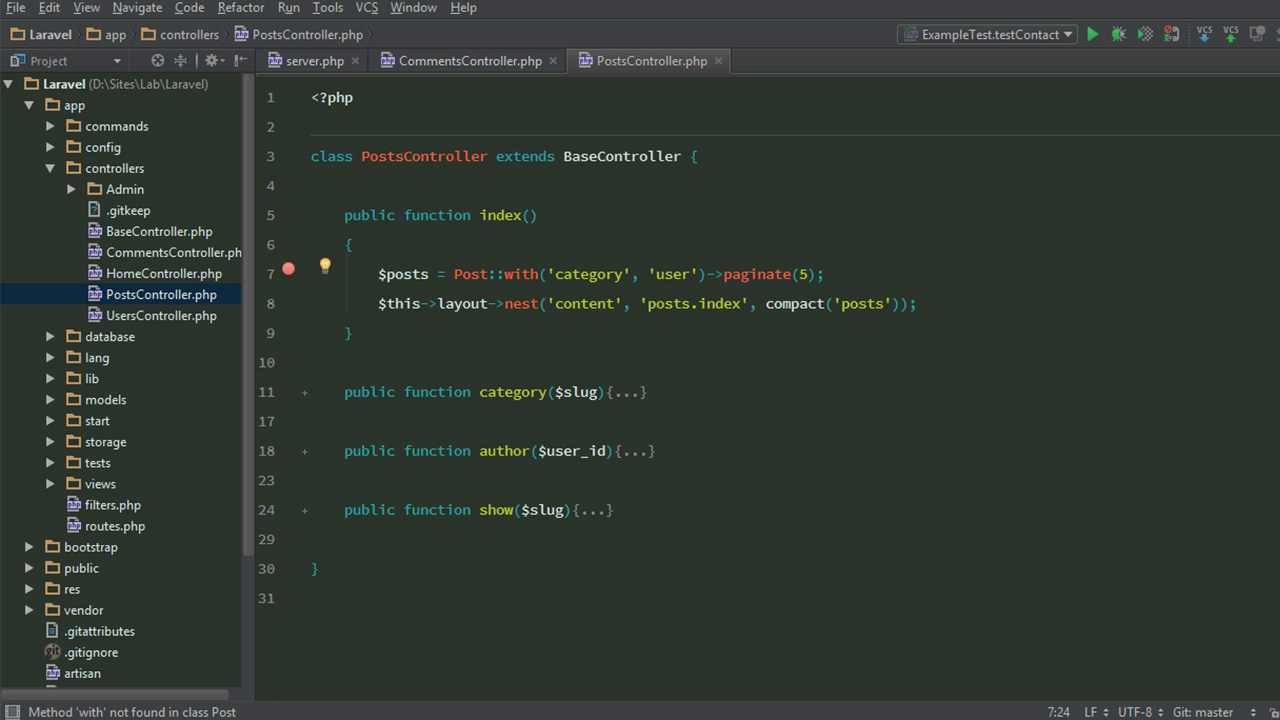Run the ExampleTest.testContact configuration
The width and height of the screenshot is (1280, 720).
[x=1092, y=33]
